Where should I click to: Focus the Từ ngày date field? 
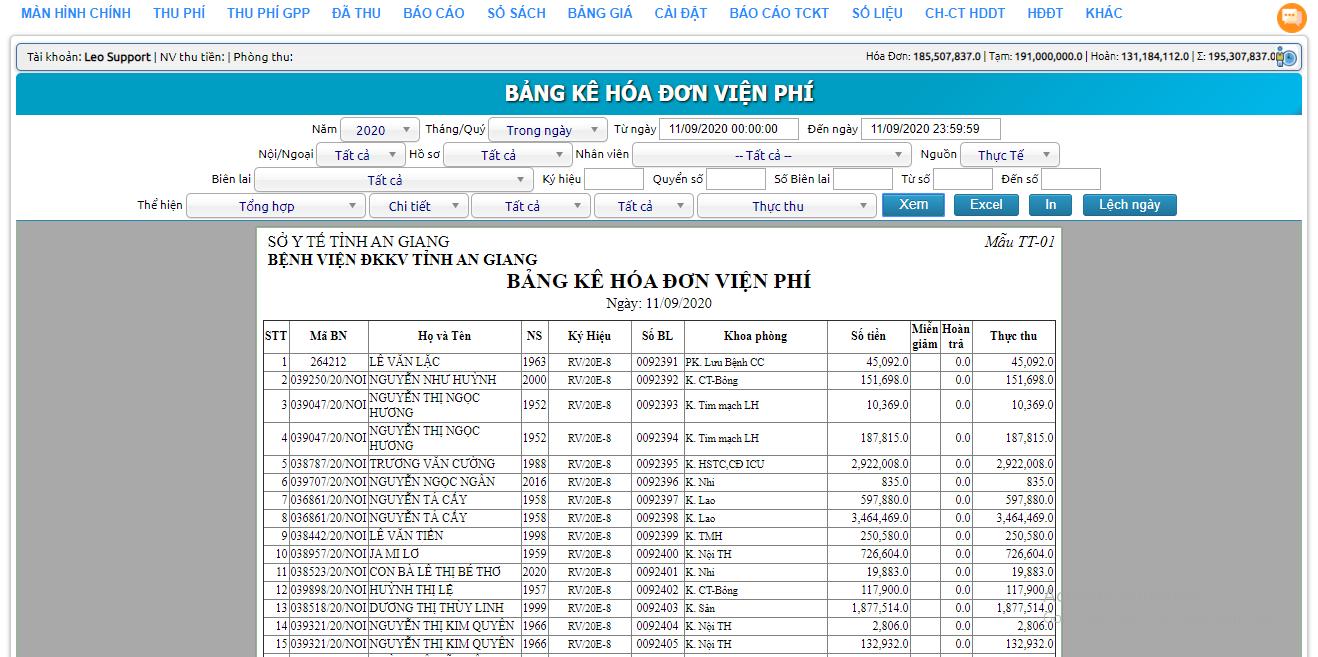(729, 129)
